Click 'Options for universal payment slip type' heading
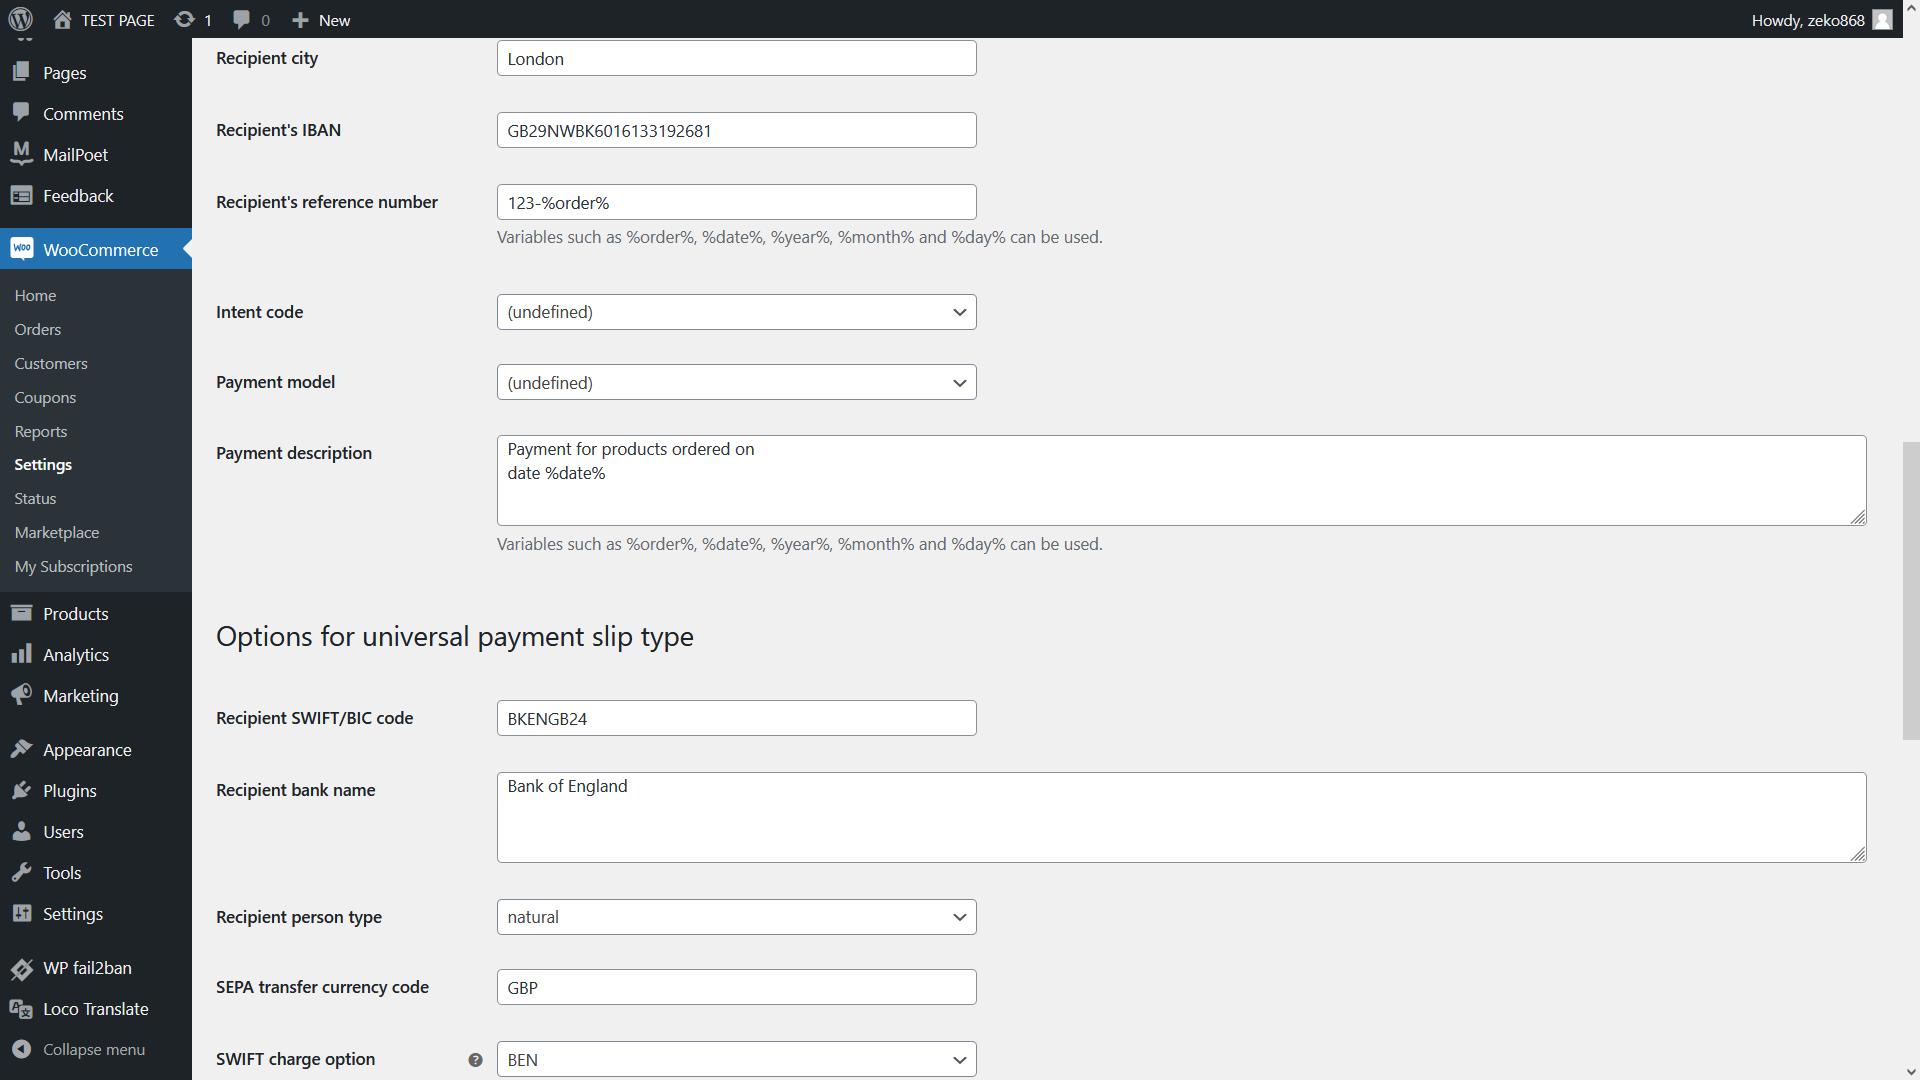Viewport: 1920px width, 1080px height. tap(455, 636)
